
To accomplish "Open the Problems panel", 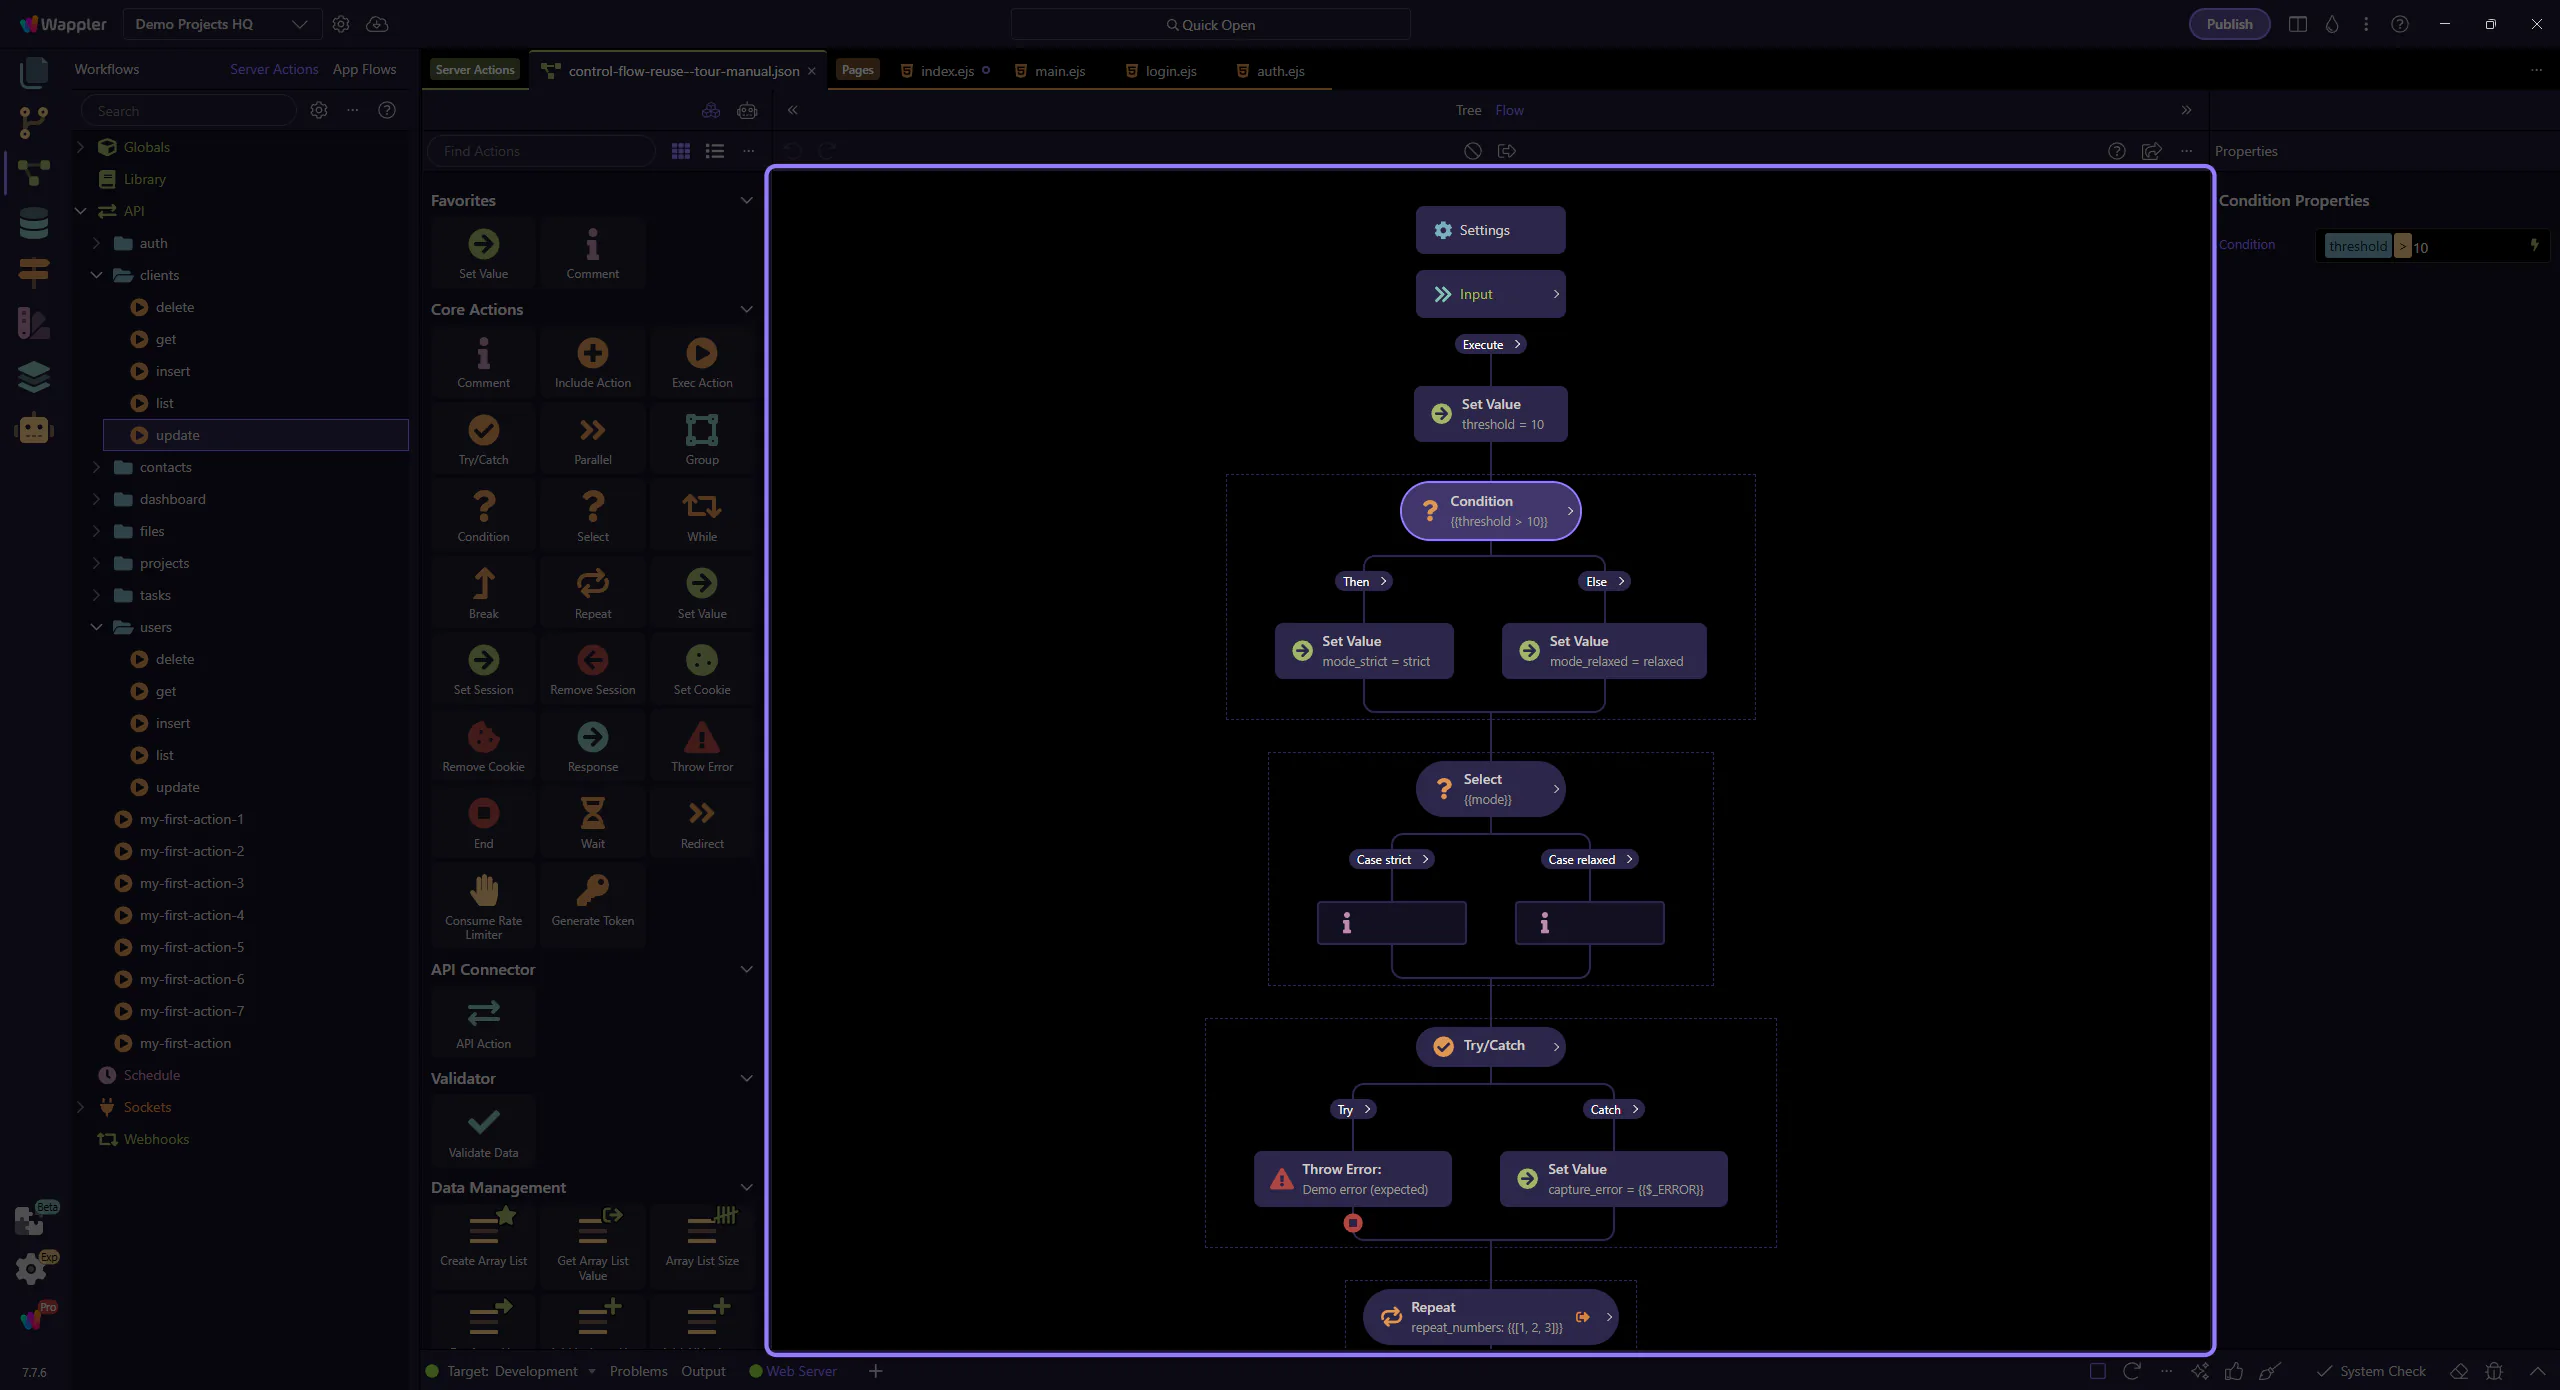I will point(638,1371).
